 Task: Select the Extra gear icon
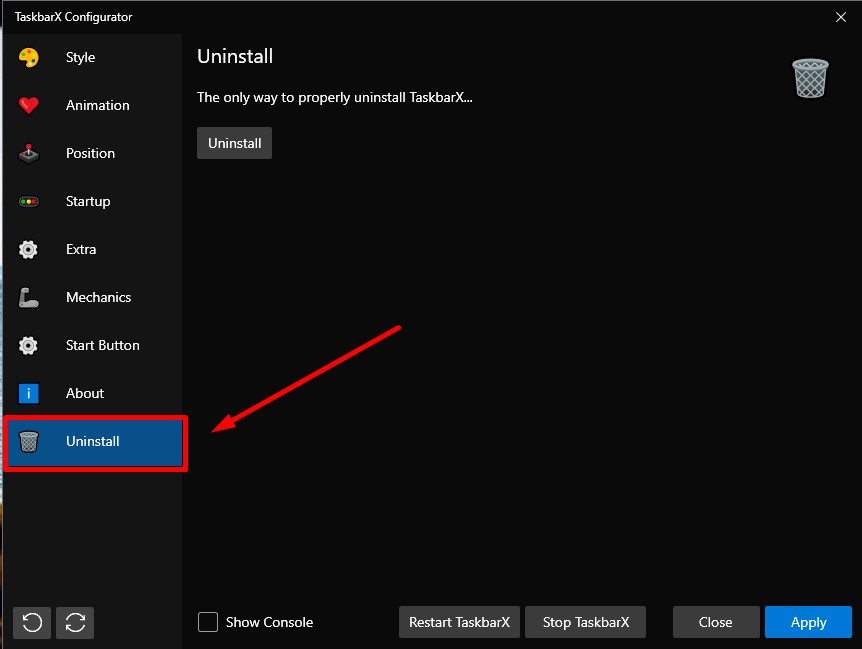29,250
